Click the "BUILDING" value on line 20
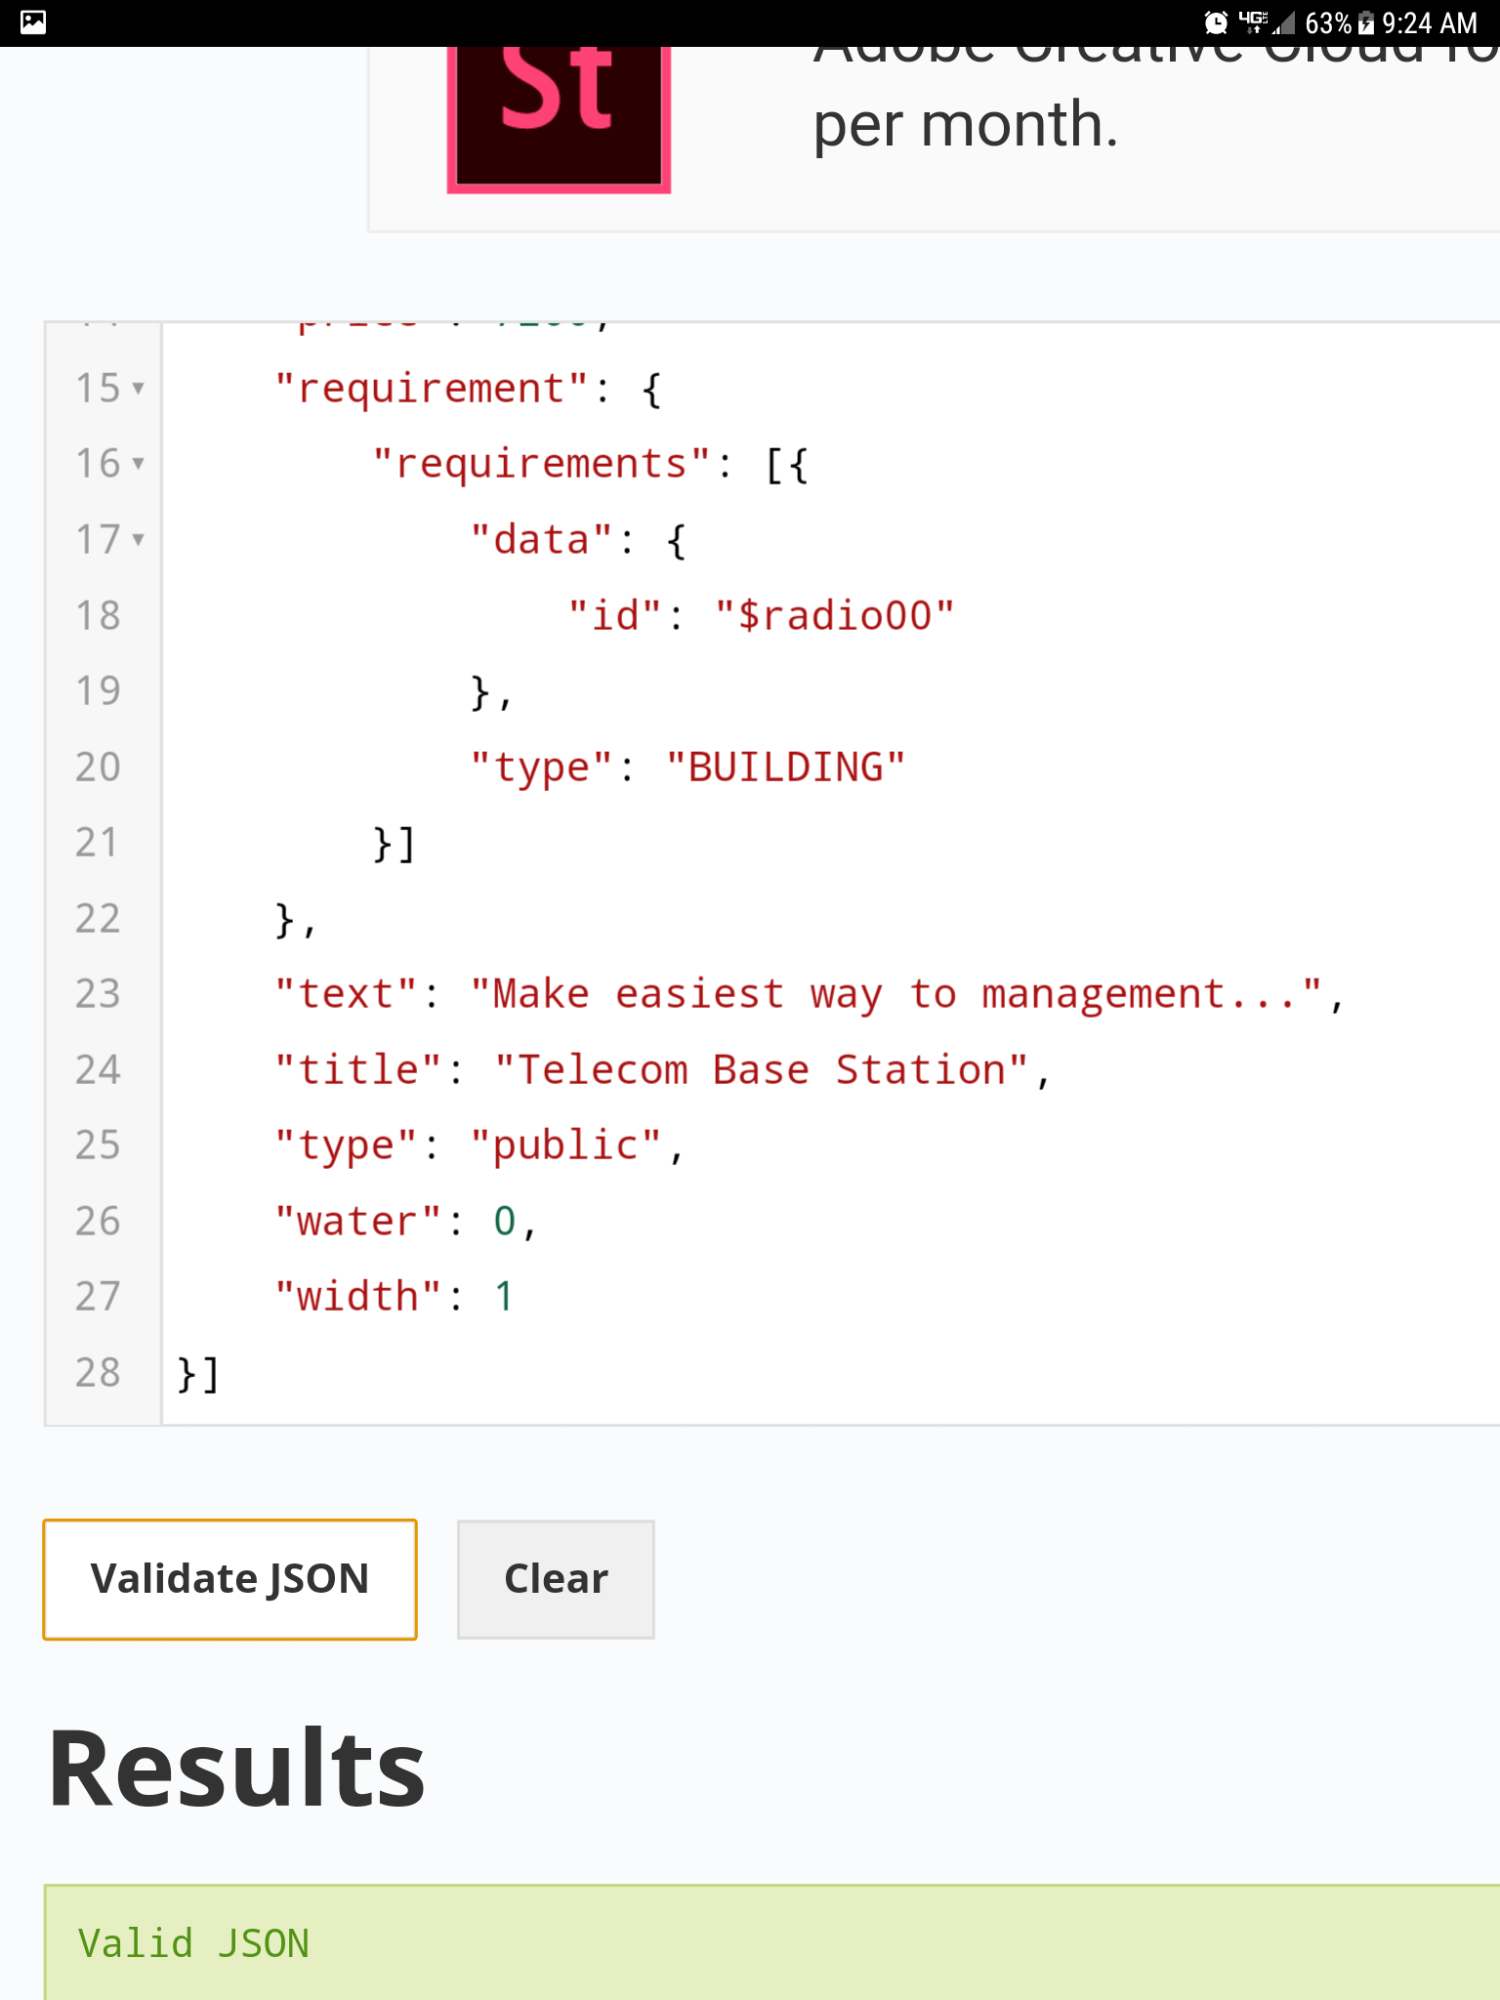 point(786,768)
